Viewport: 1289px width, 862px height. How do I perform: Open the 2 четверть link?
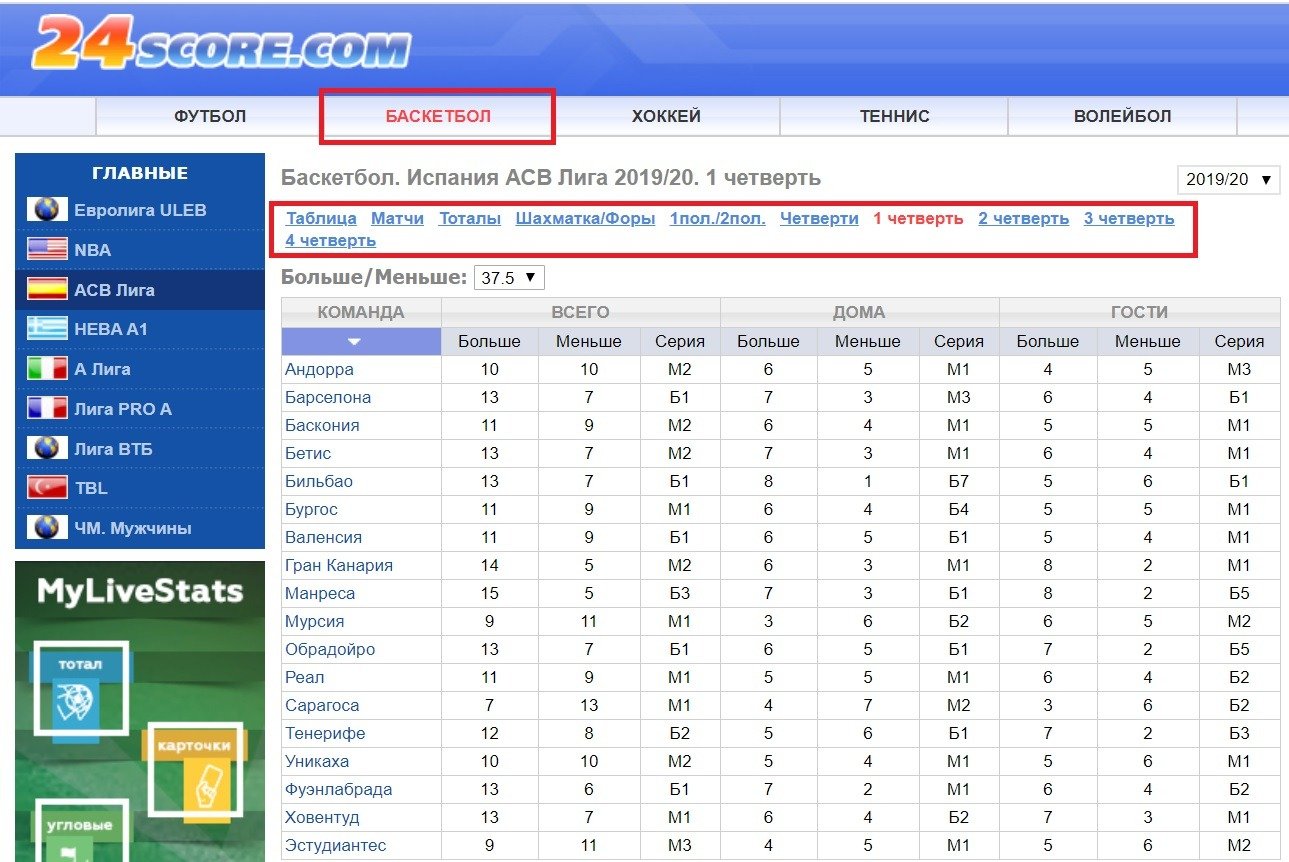(1023, 218)
